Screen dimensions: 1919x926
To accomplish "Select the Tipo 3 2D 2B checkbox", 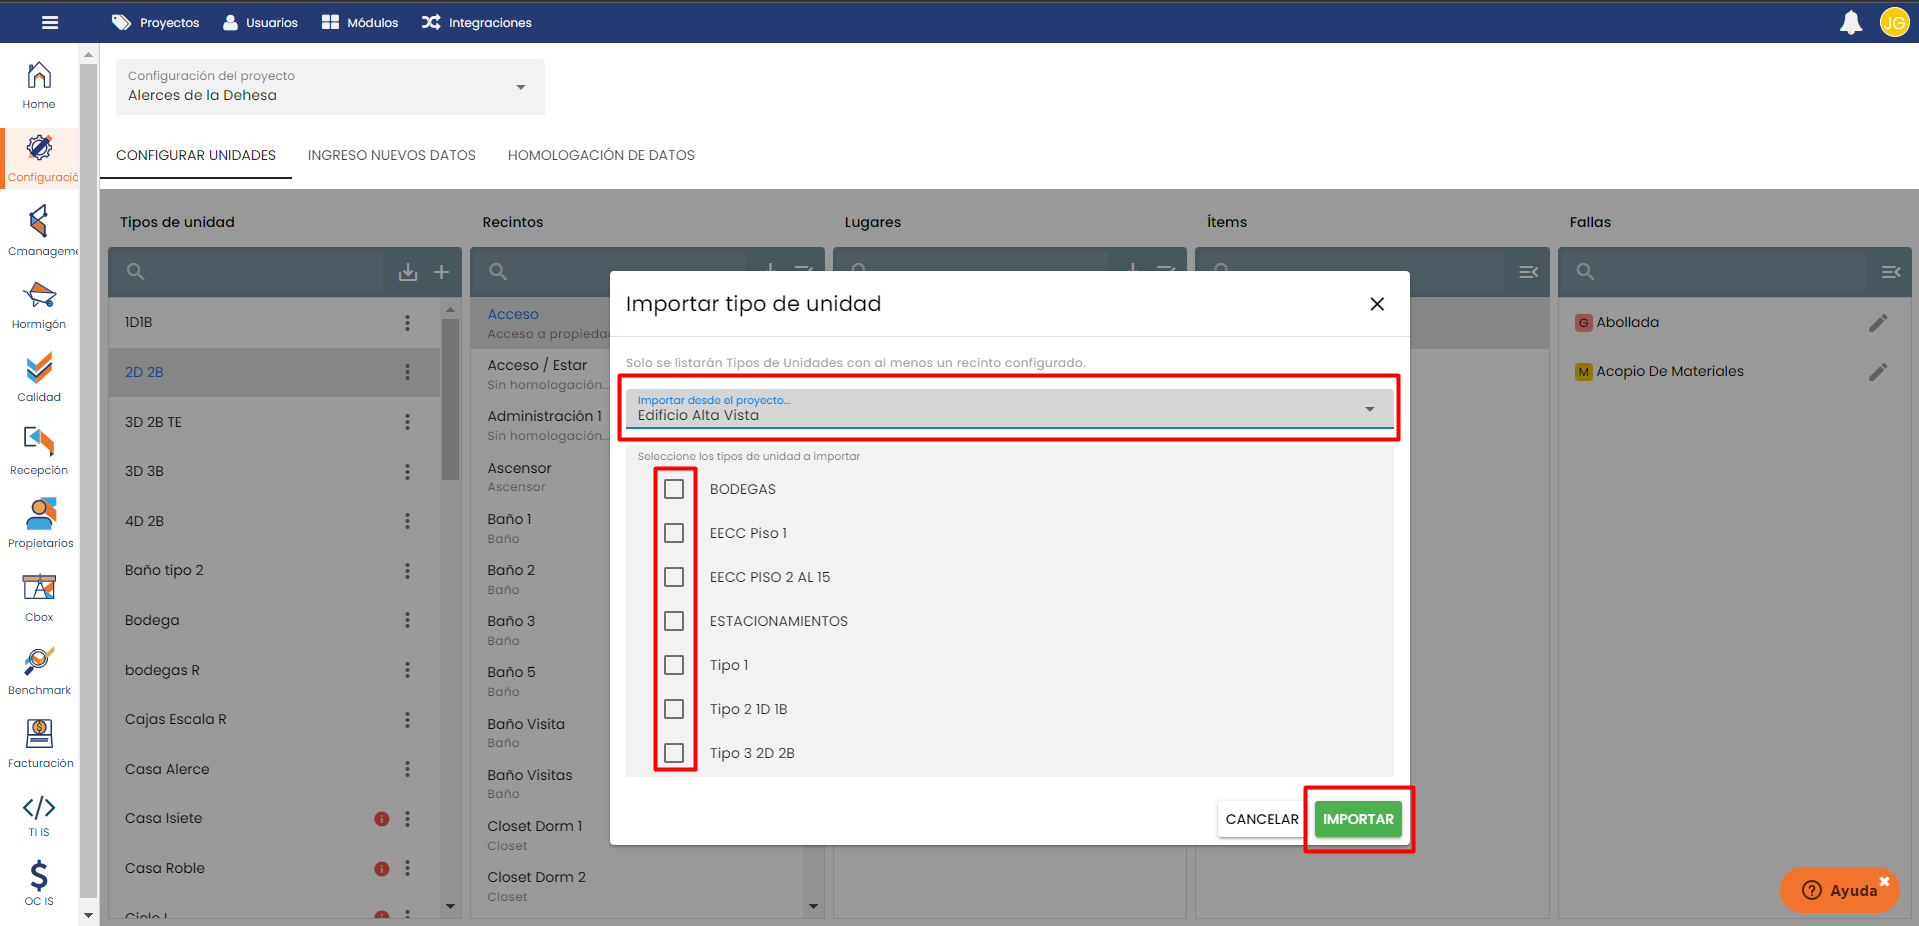I will coord(674,753).
